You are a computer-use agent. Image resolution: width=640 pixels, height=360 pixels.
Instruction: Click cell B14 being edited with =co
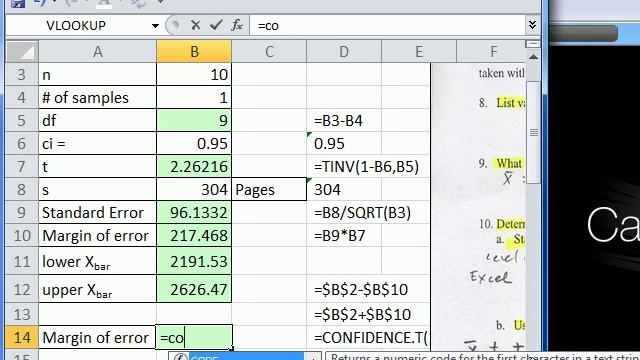tap(194, 338)
